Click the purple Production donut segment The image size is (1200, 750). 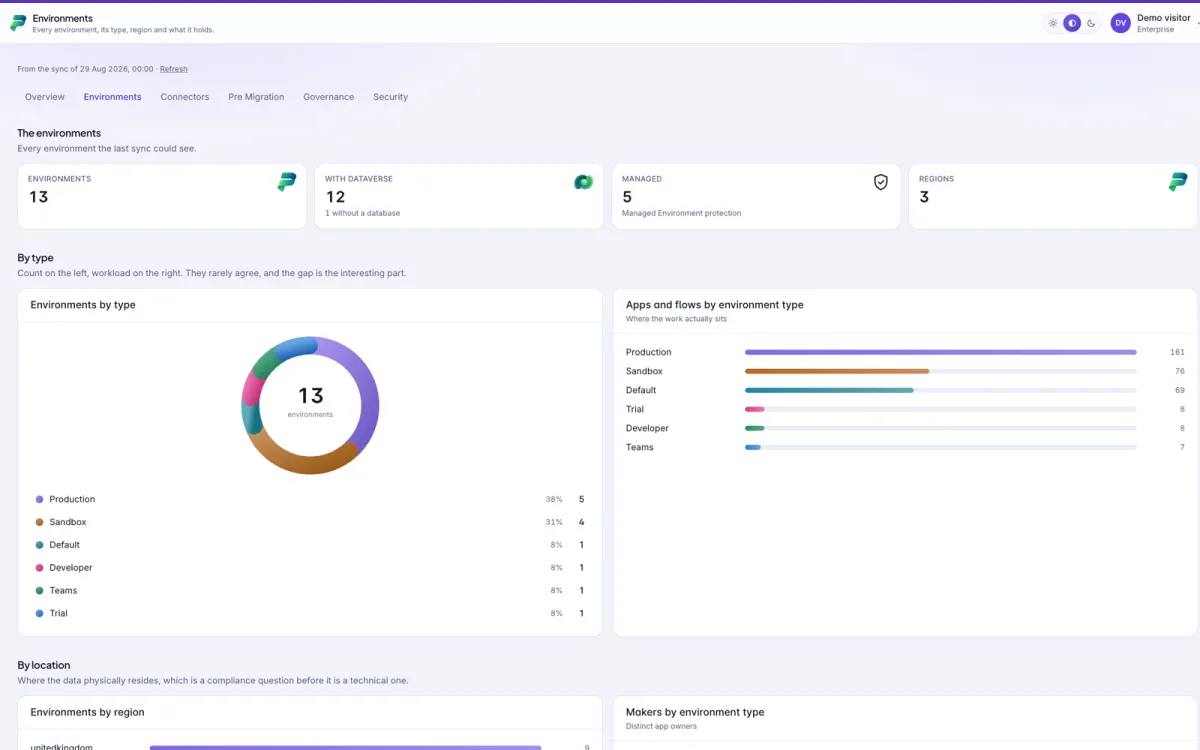point(367,390)
